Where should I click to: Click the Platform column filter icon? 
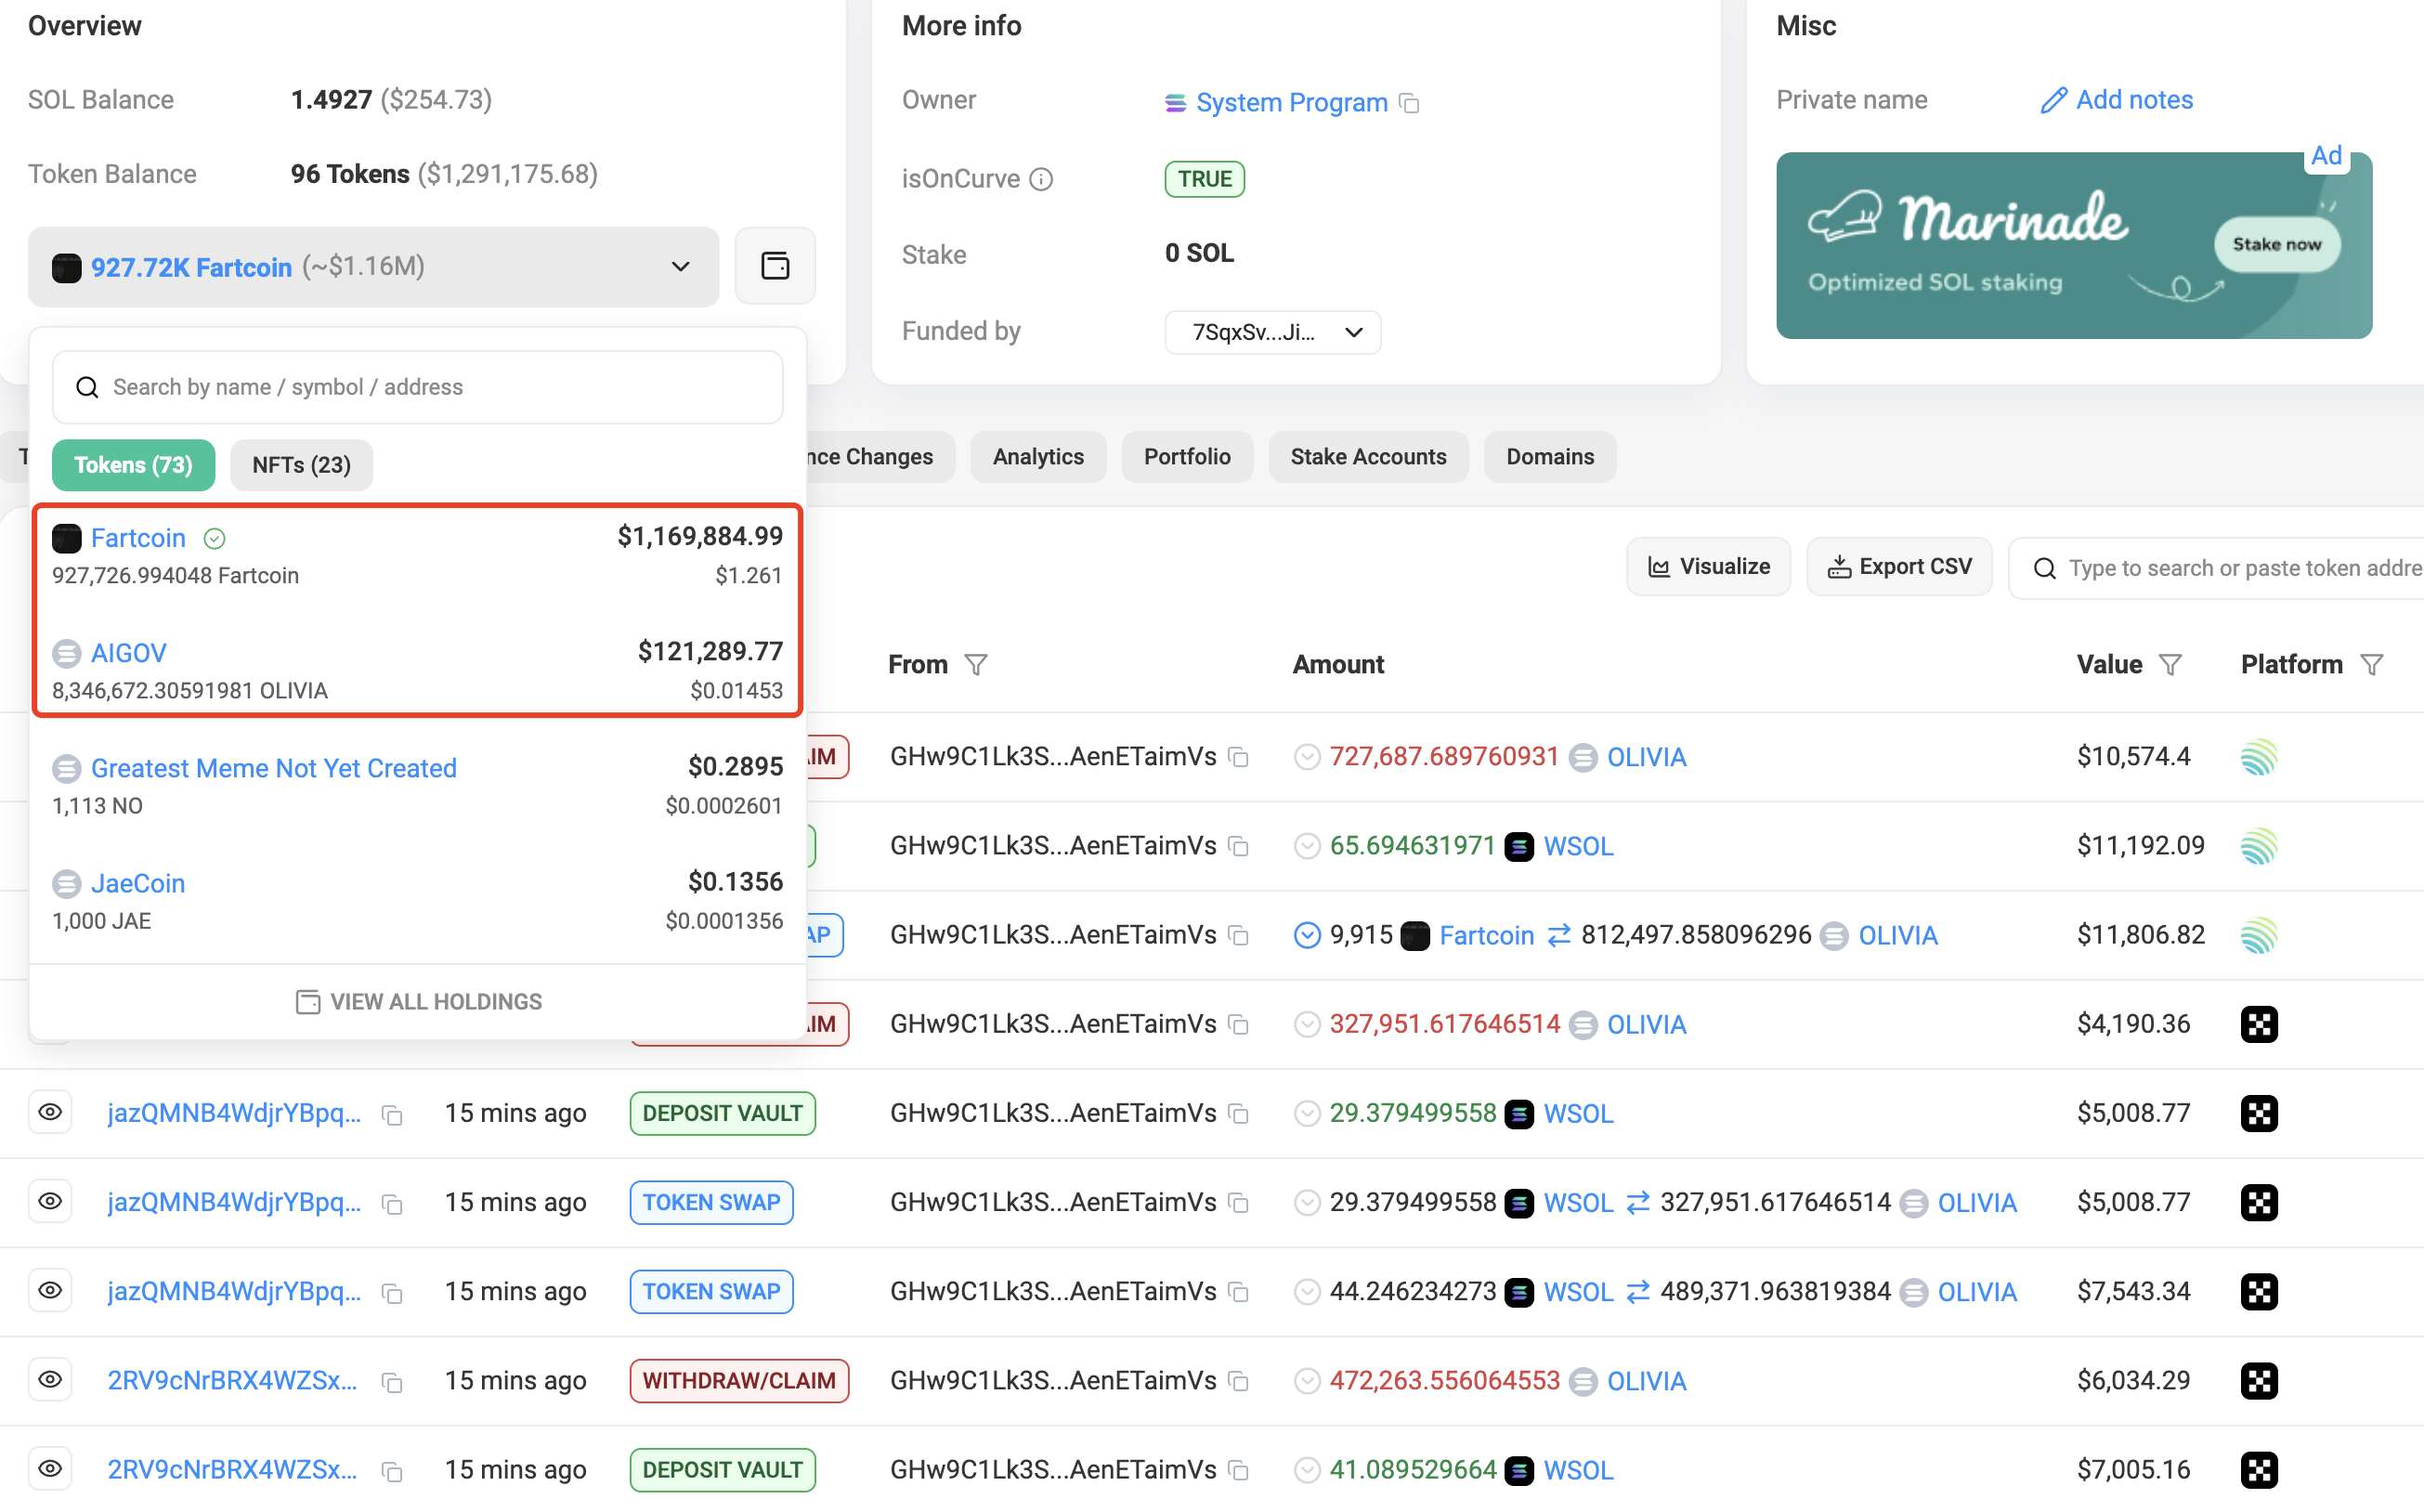2372,665
